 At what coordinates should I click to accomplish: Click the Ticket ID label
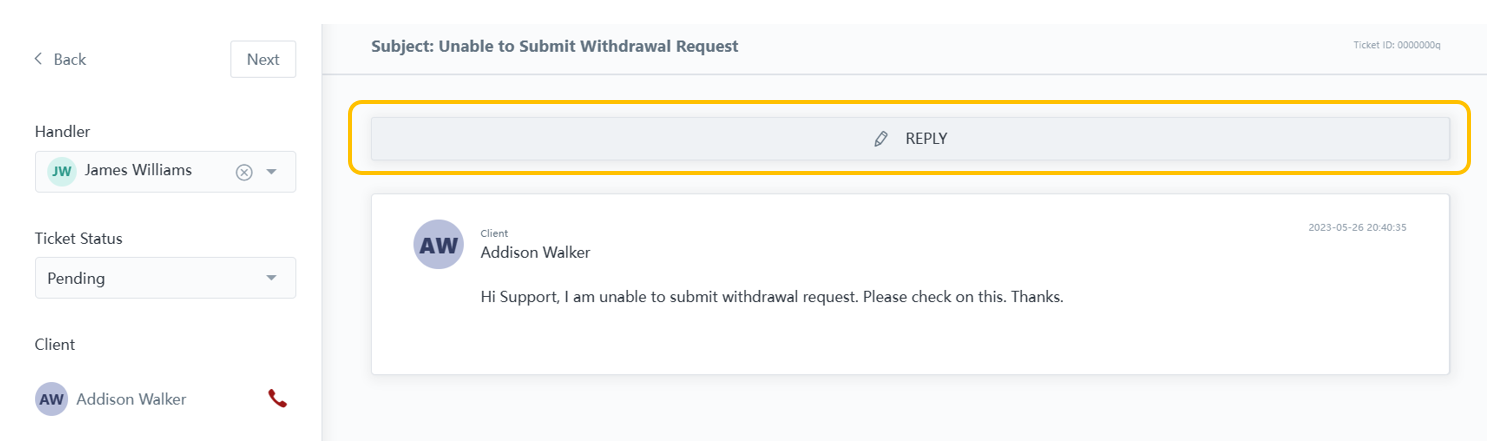(1396, 46)
